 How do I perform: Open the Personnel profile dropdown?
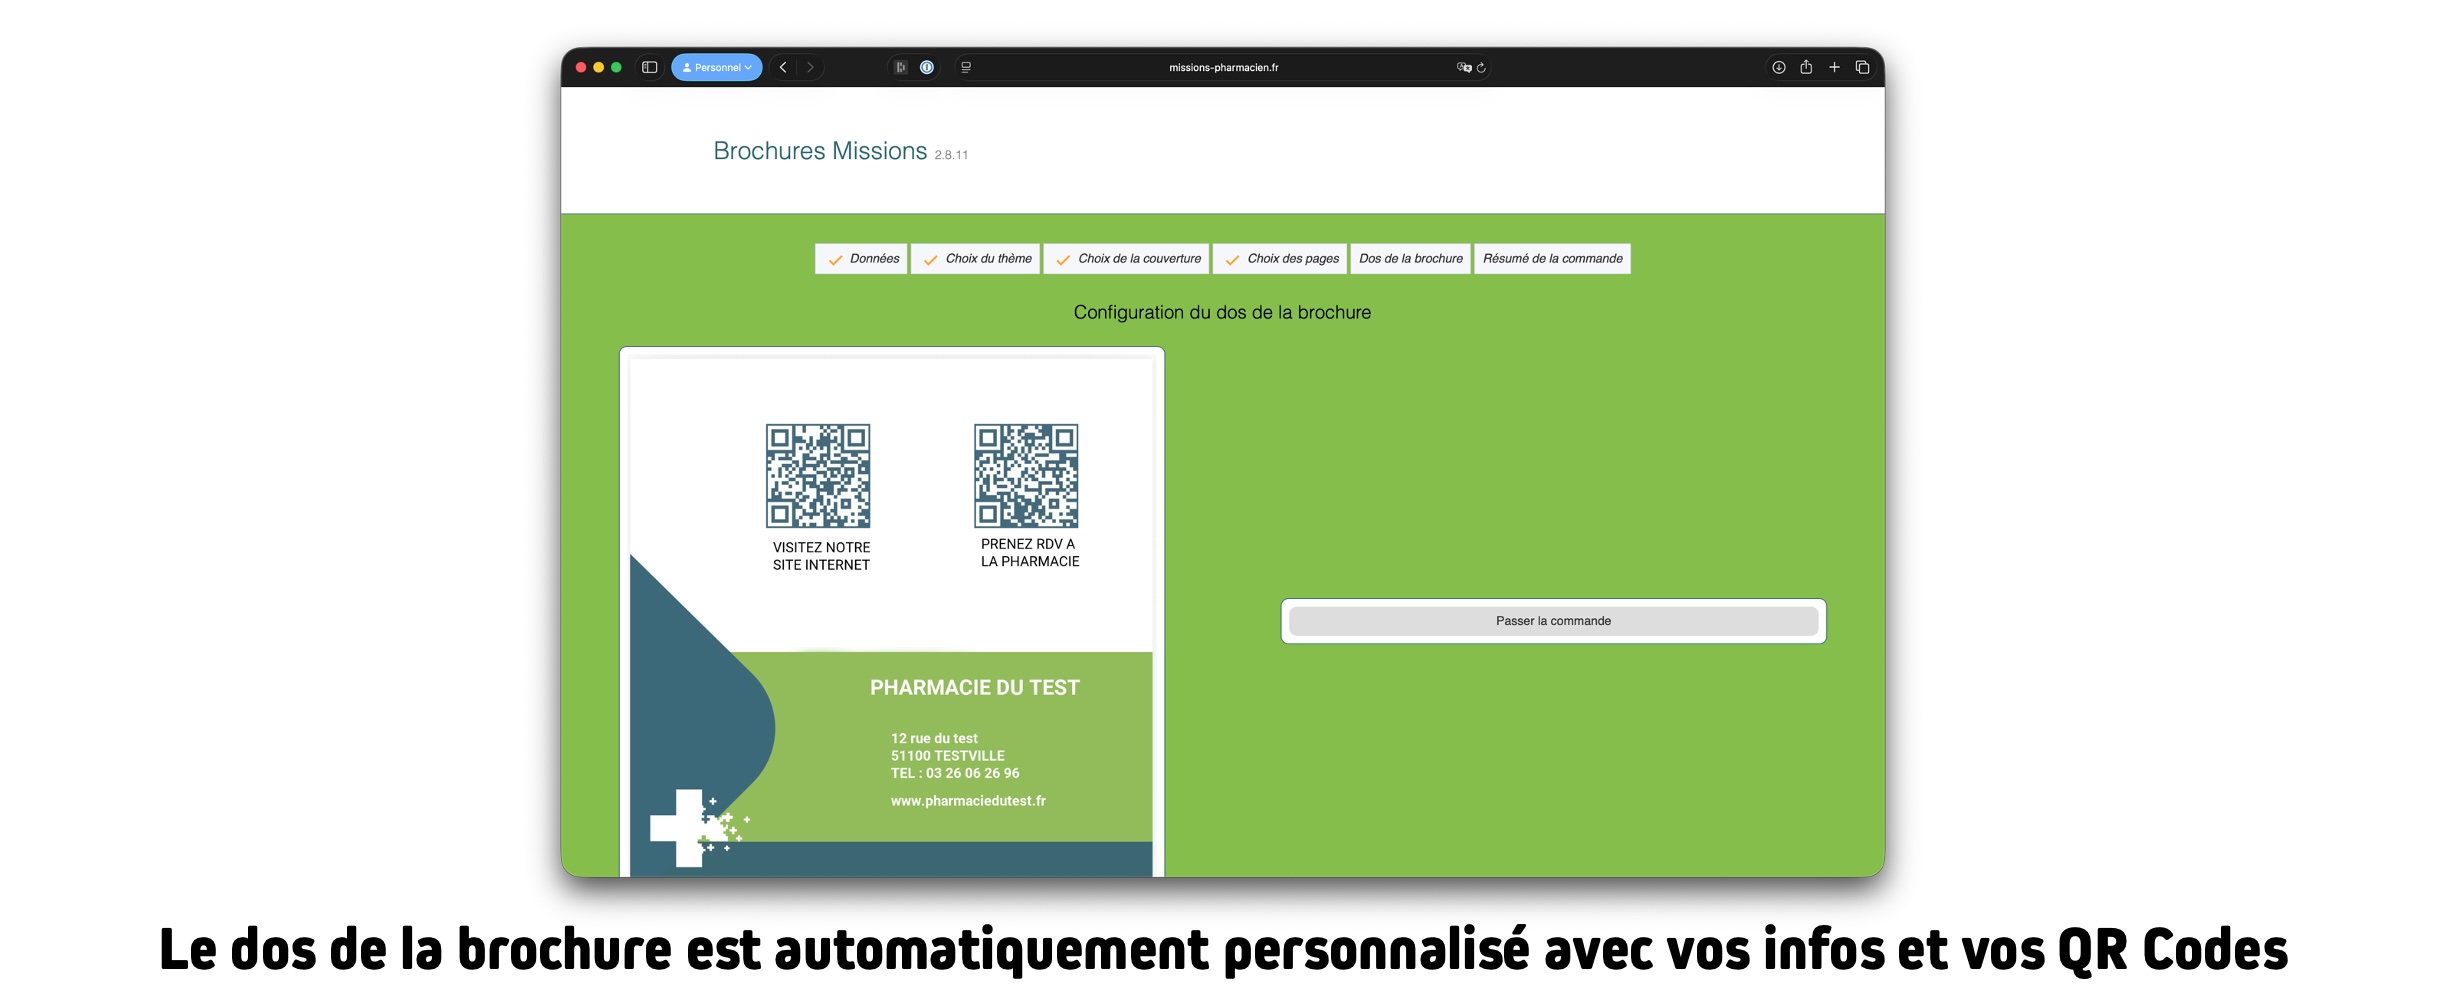point(717,67)
